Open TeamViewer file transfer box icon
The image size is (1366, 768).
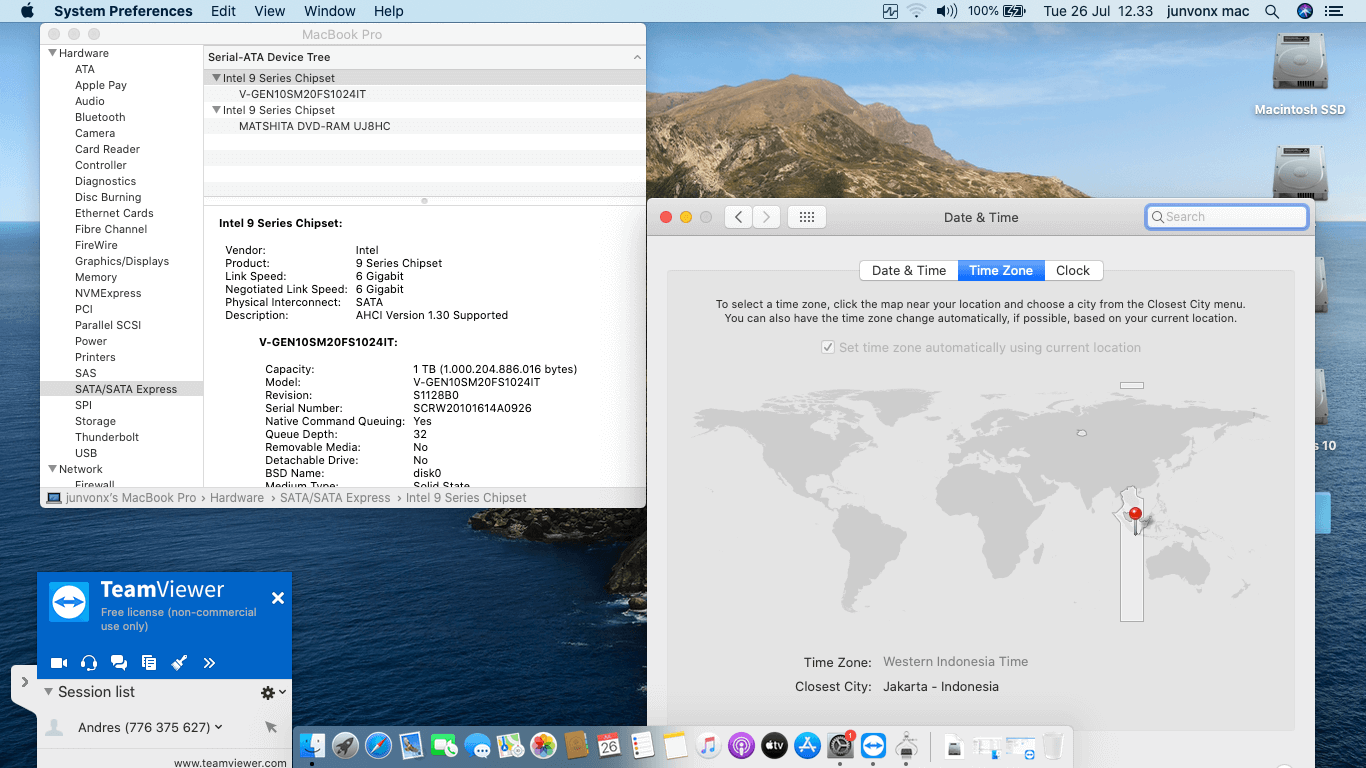pos(149,663)
